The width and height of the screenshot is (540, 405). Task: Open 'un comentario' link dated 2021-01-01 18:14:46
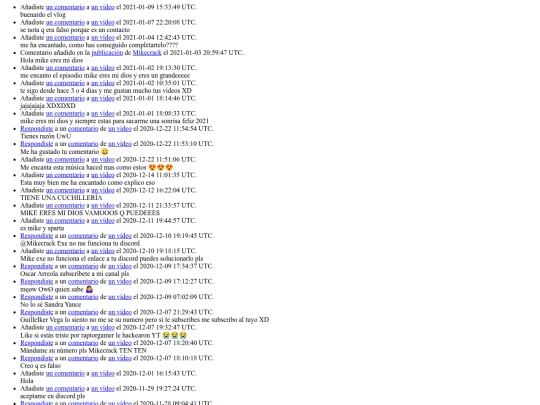click(x=65, y=98)
